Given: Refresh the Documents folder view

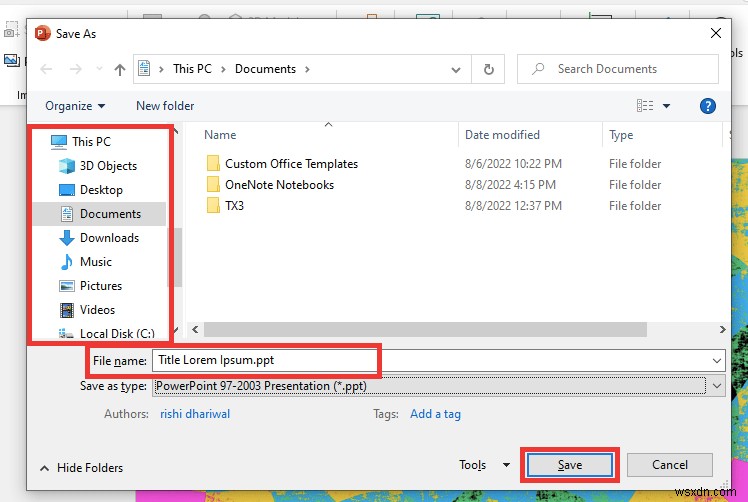Looking at the screenshot, I should pos(488,70).
